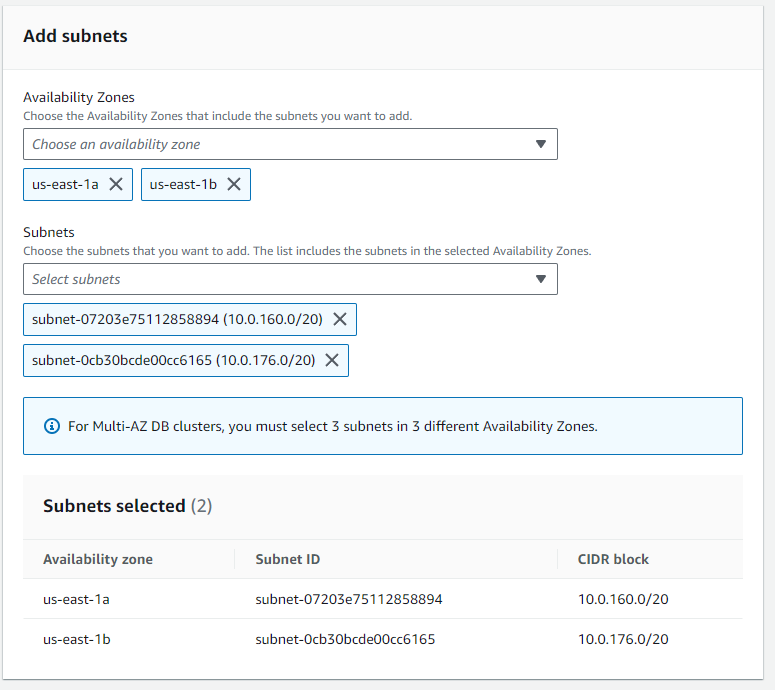The image size is (775, 690).
Task: Expand the Select subnets dropdown arrow
Action: click(x=541, y=279)
